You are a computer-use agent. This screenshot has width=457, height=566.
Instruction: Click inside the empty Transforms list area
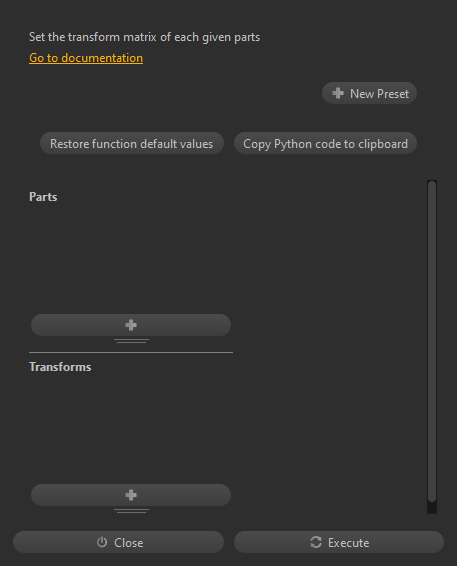pyautogui.click(x=131, y=429)
